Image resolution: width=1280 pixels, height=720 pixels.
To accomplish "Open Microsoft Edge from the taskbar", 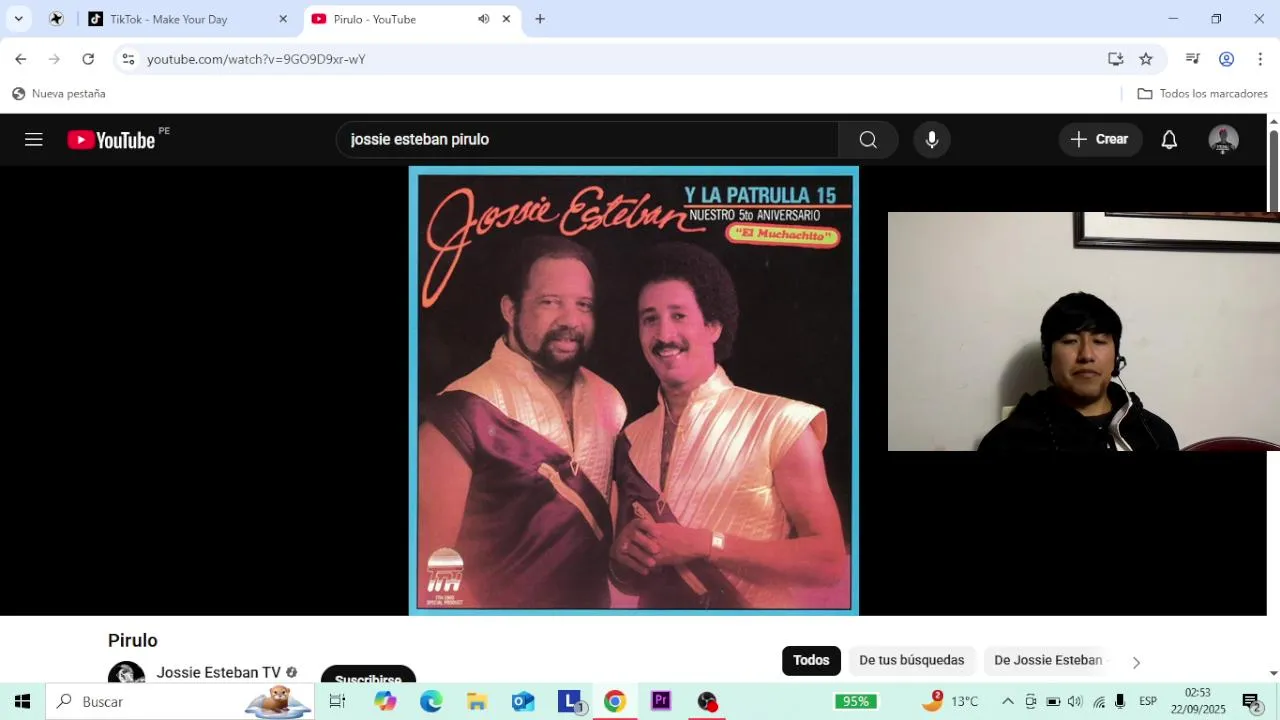I will coord(431,702).
